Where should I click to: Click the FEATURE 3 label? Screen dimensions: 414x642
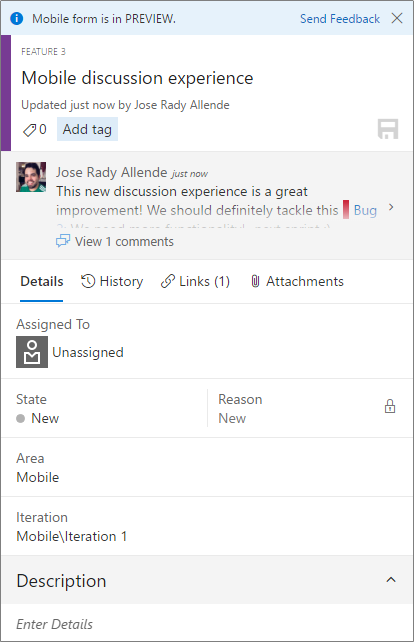coord(43,52)
